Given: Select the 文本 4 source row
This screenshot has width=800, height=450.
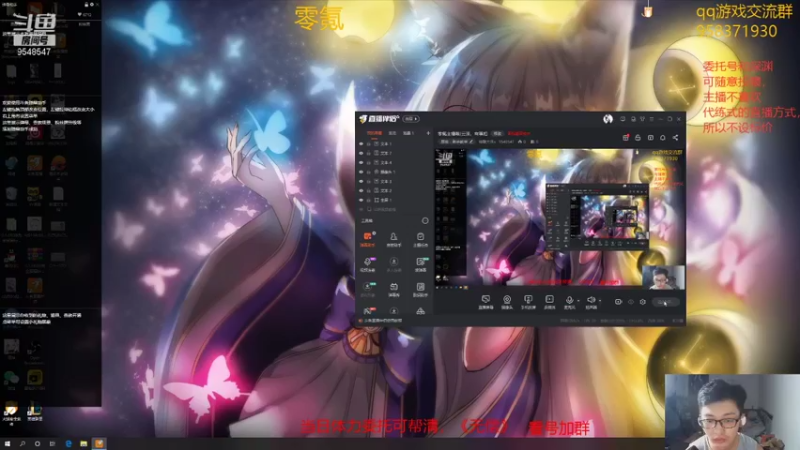Looking at the screenshot, I should pos(394,162).
